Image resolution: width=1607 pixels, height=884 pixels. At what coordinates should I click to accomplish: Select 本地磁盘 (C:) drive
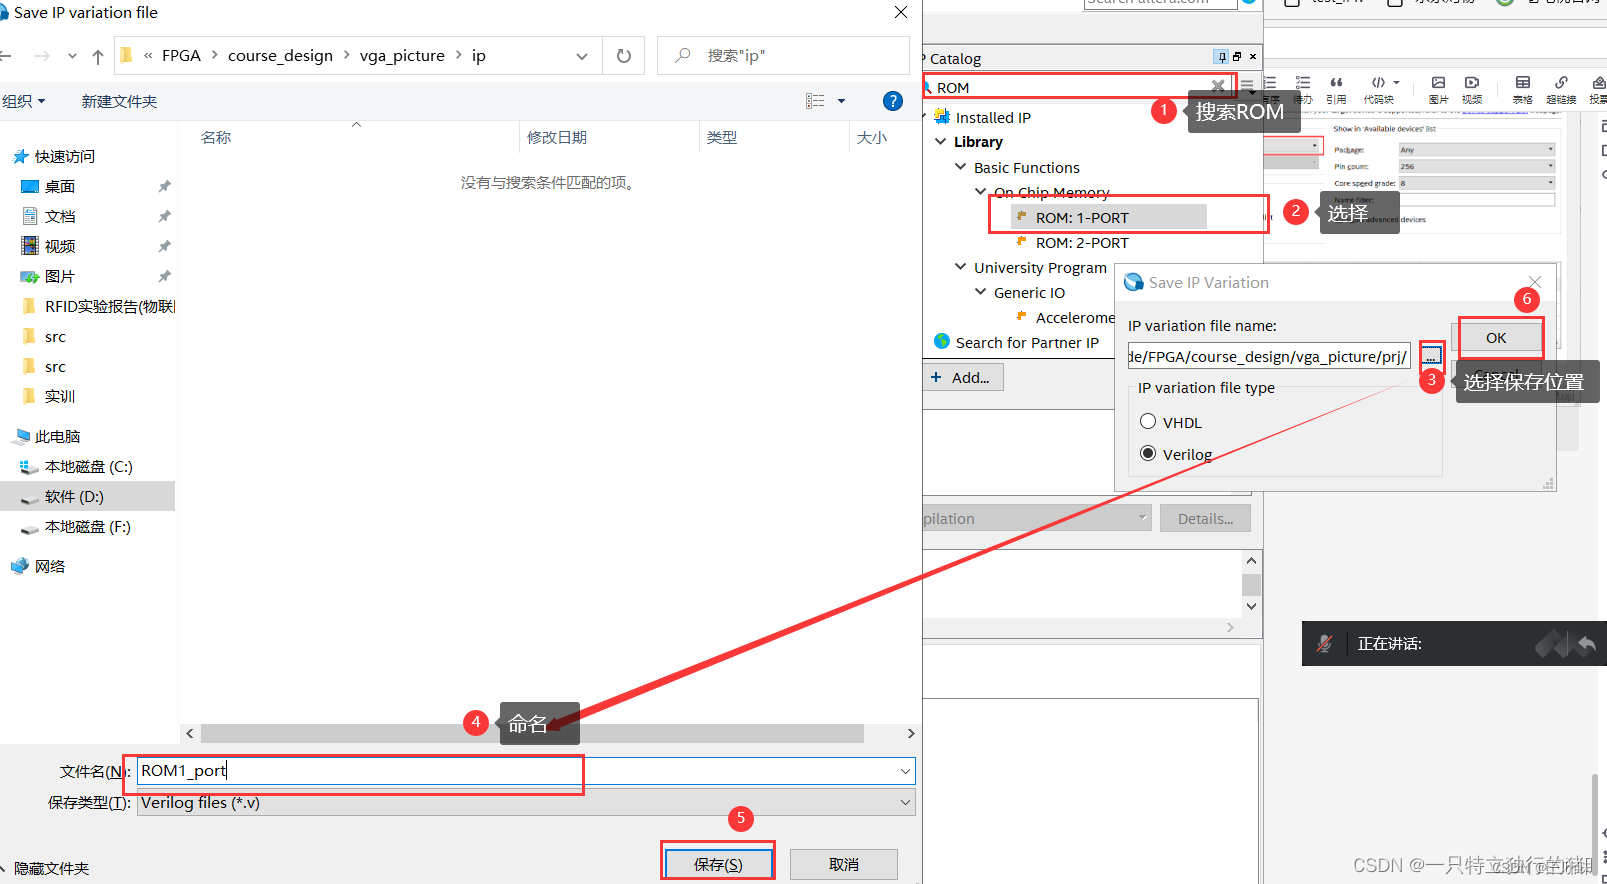pos(88,466)
